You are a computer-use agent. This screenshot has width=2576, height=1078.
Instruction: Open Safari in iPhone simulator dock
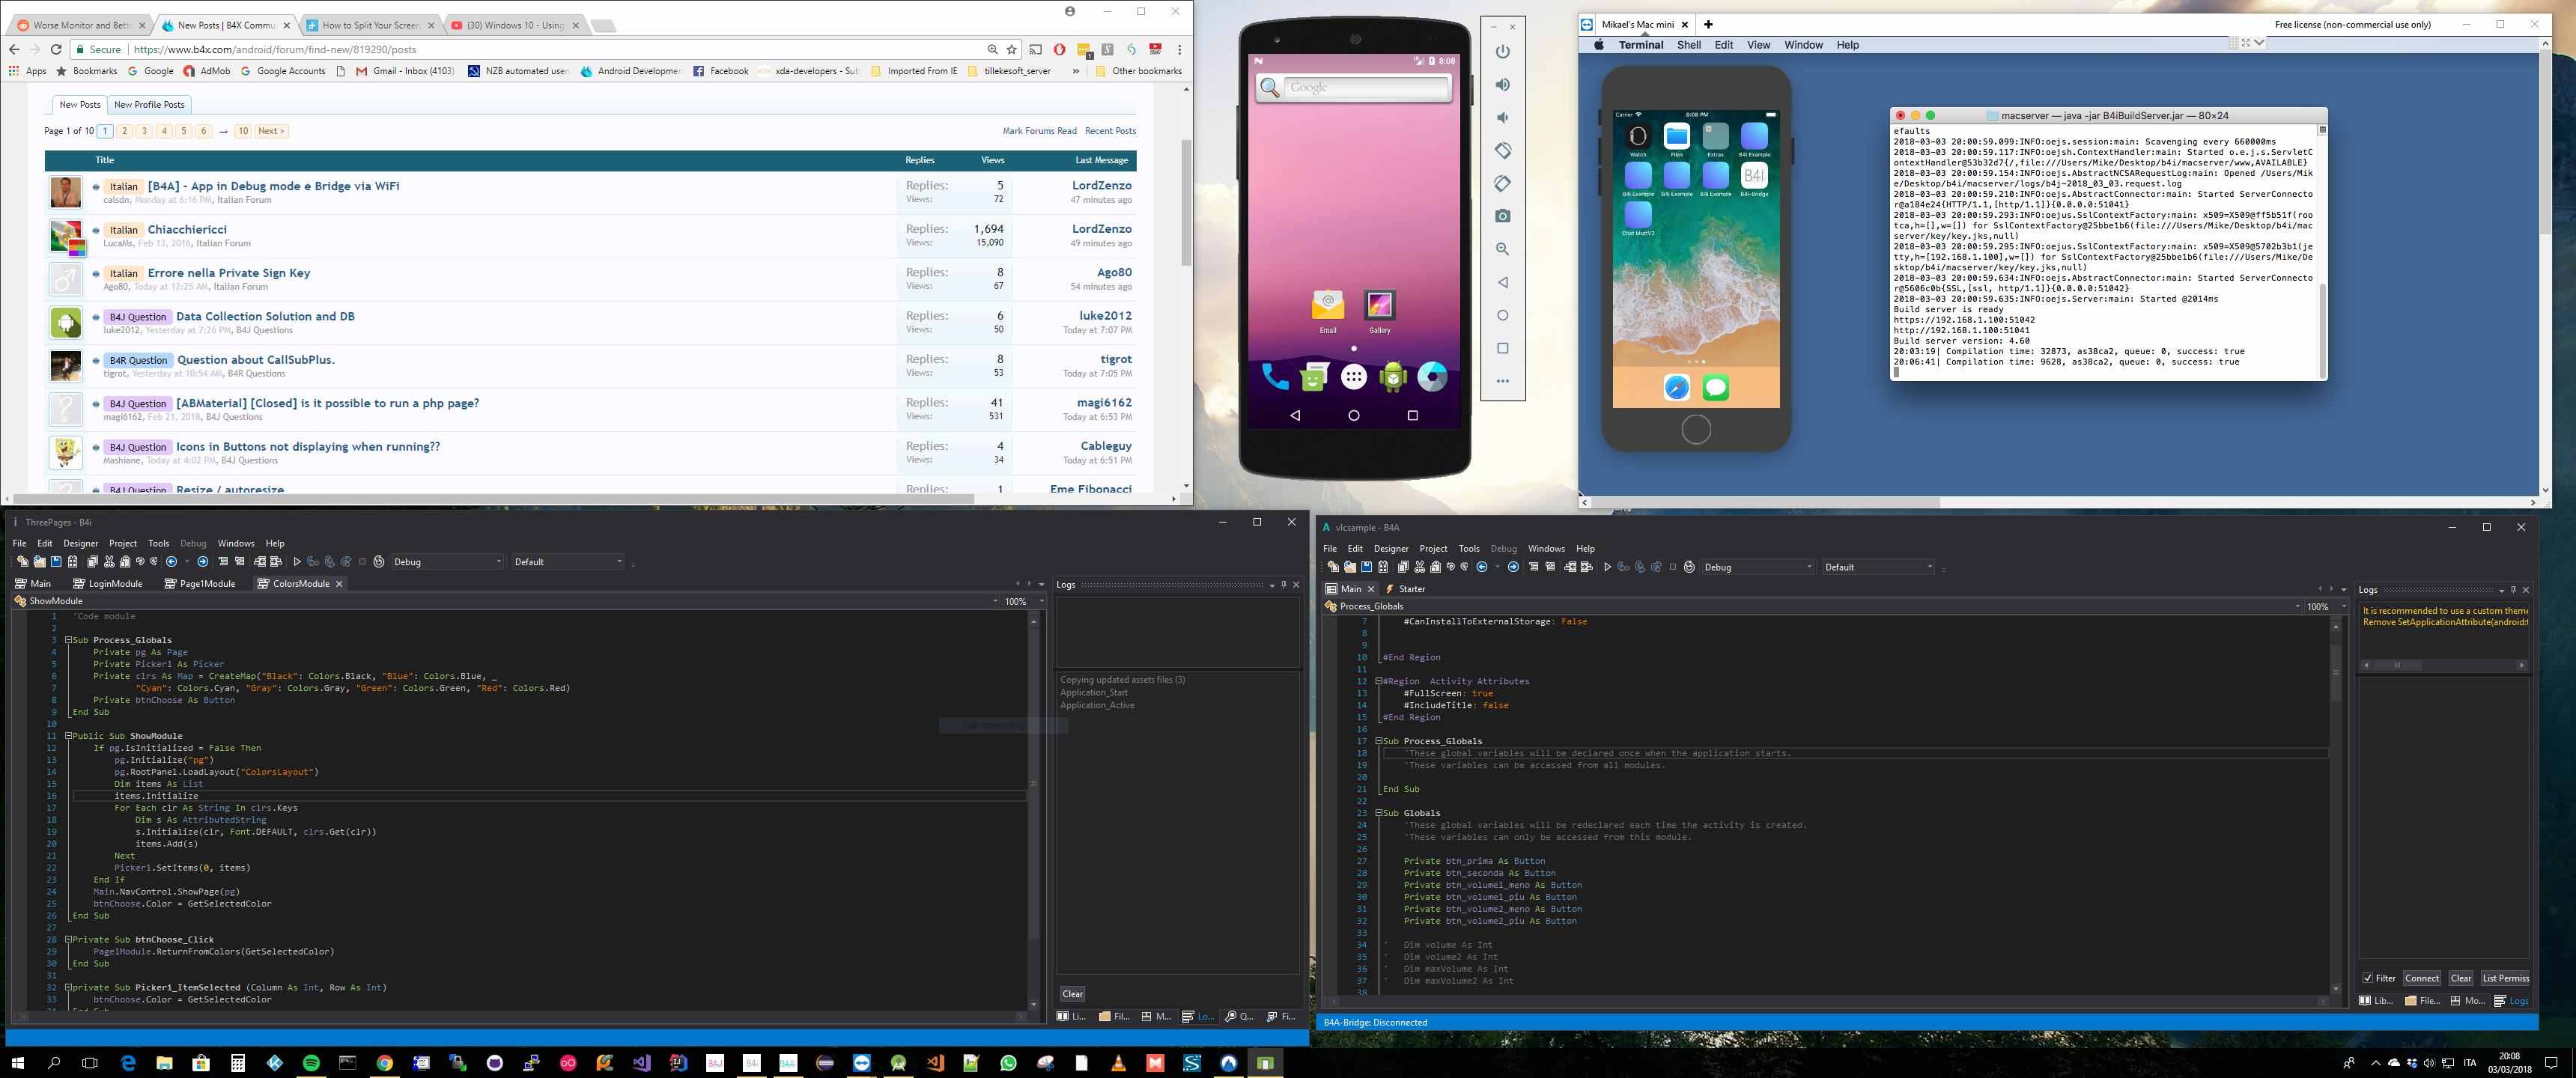(1676, 388)
